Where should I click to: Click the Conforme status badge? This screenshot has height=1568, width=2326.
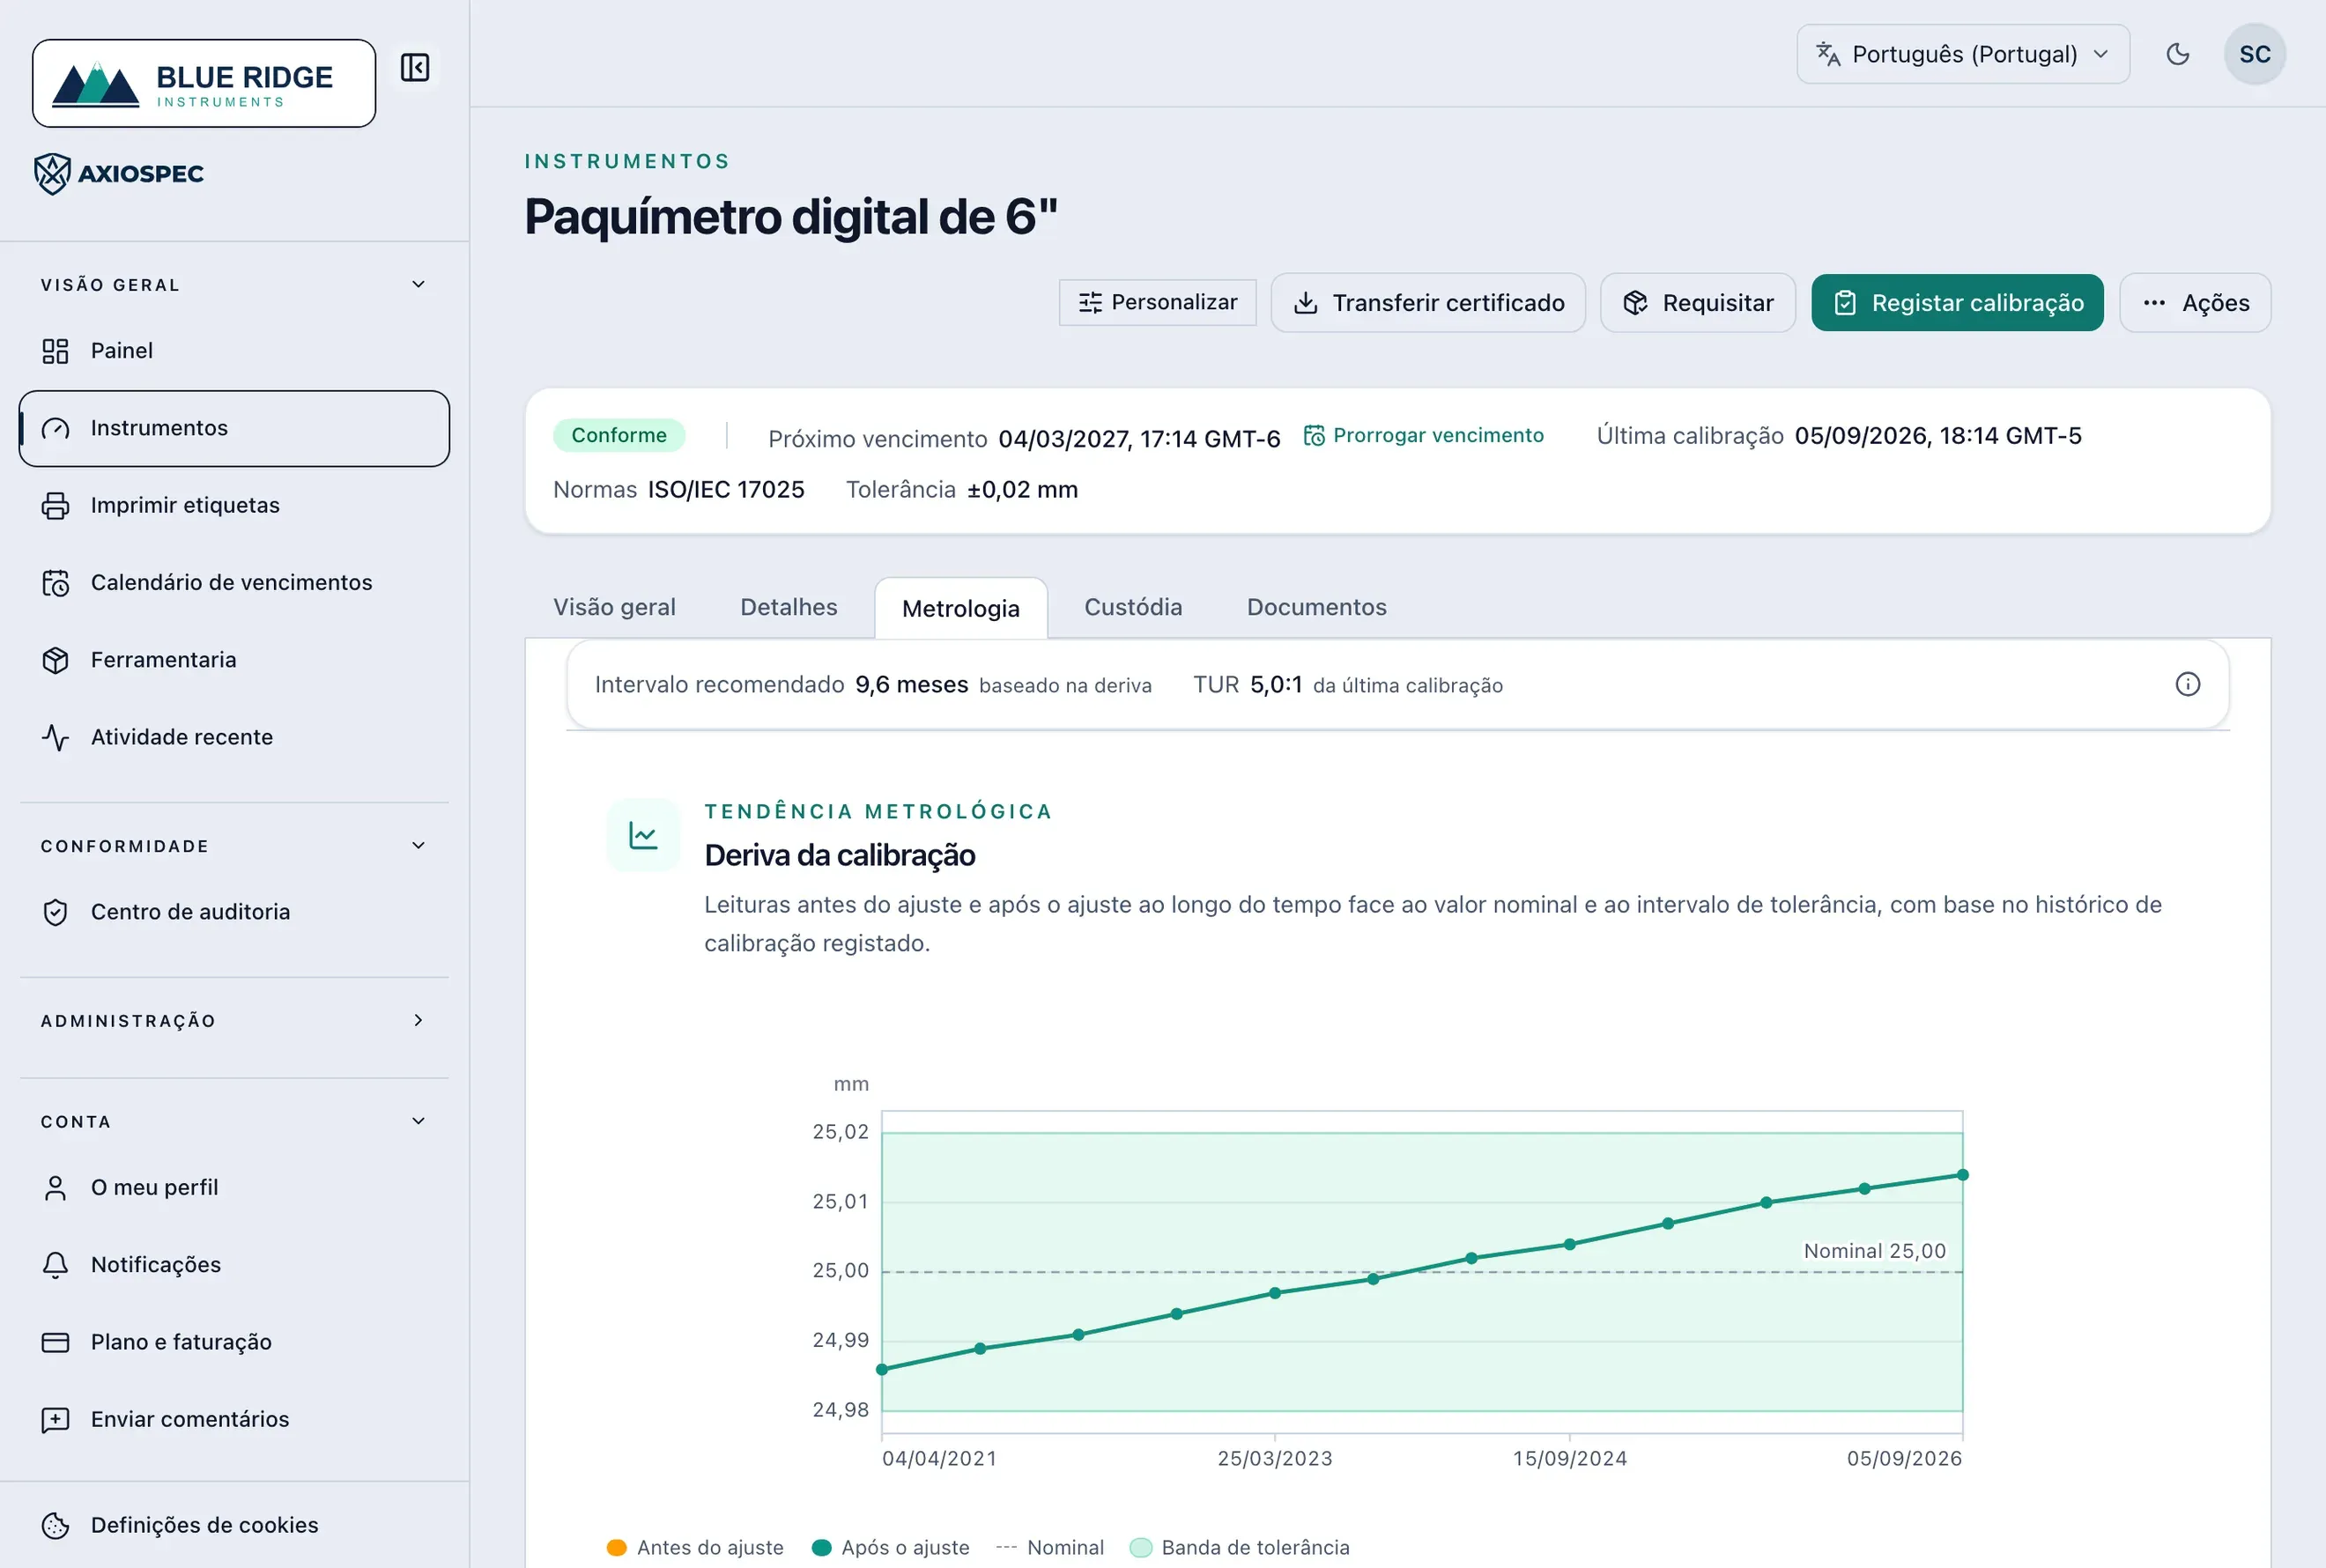(619, 435)
